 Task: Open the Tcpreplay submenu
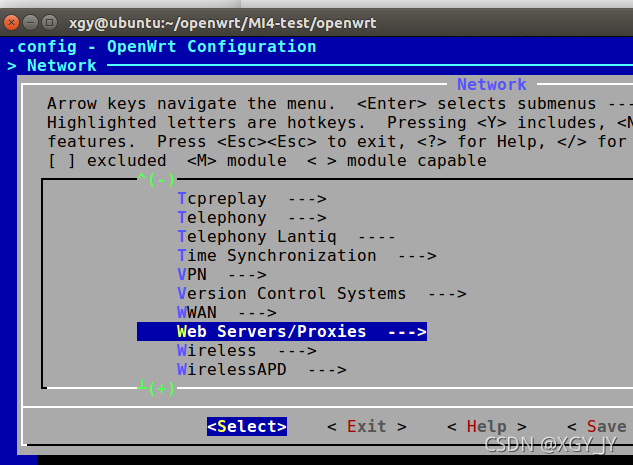(x=252, y=199)
